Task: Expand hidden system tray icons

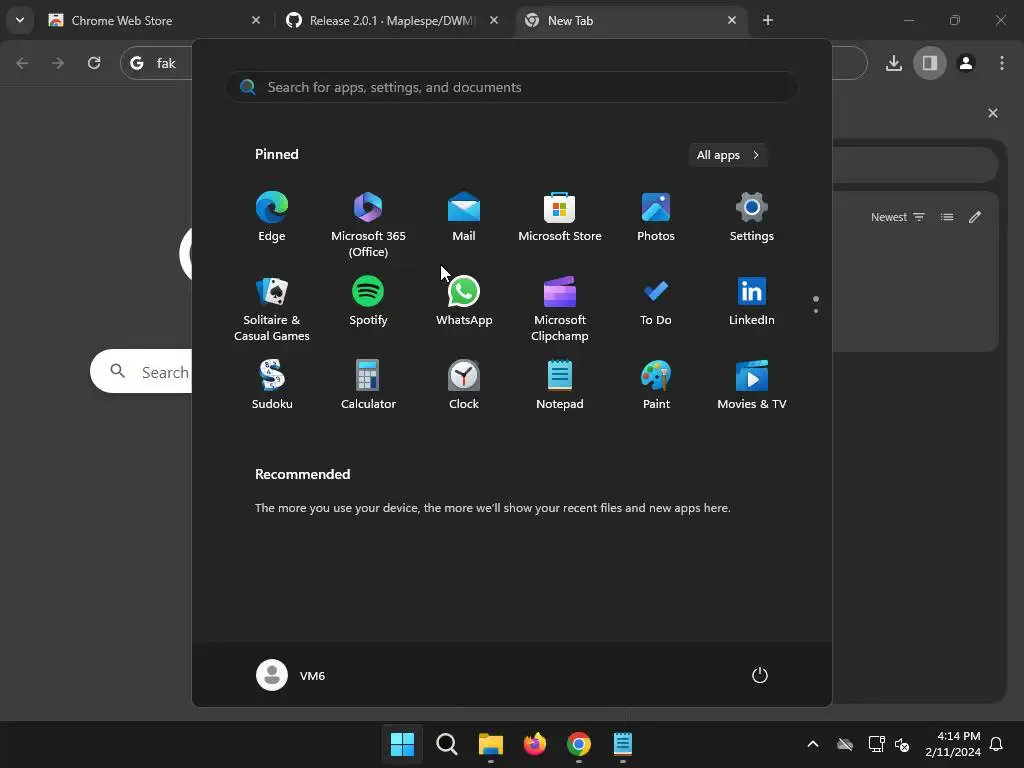Action: (x=813, y=744)
